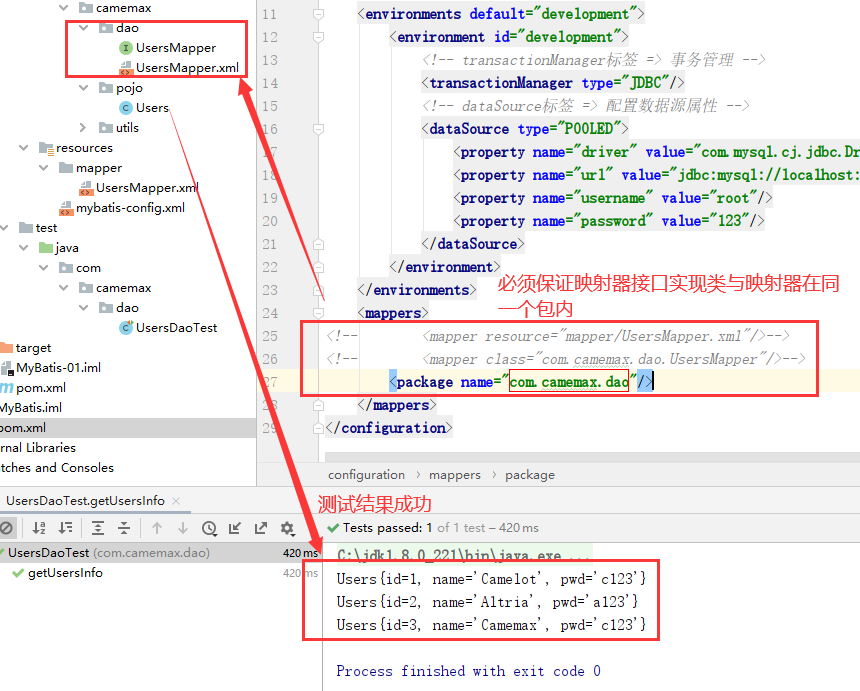Click utils package folder icon

[x=106, y=127]
